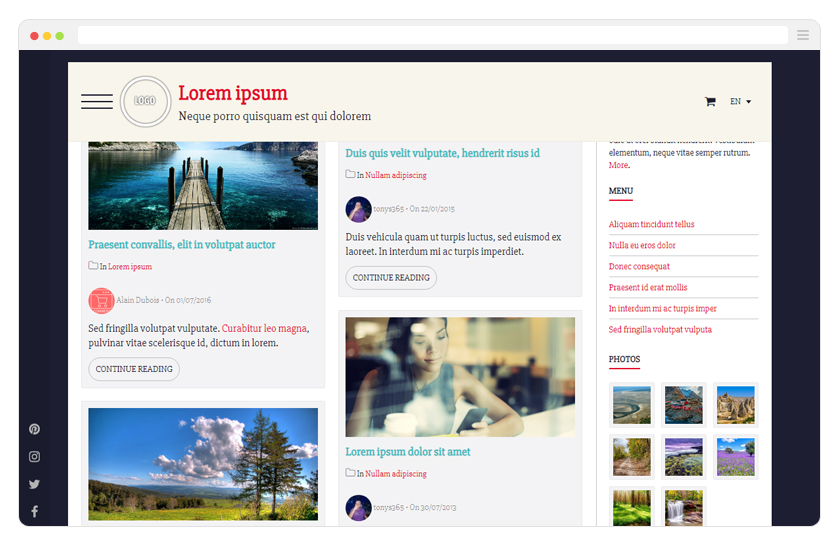The width and height of the screenshot is (840, 546).
Task: Open Nullam adipiscing category under Duis quis post
Action: pos(396,175)
